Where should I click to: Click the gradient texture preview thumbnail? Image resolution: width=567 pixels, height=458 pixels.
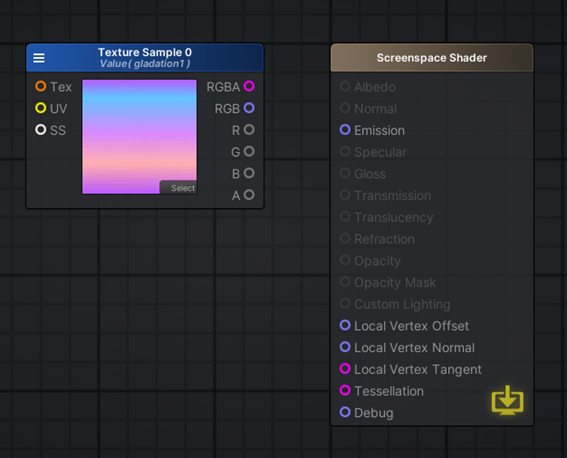140,137
